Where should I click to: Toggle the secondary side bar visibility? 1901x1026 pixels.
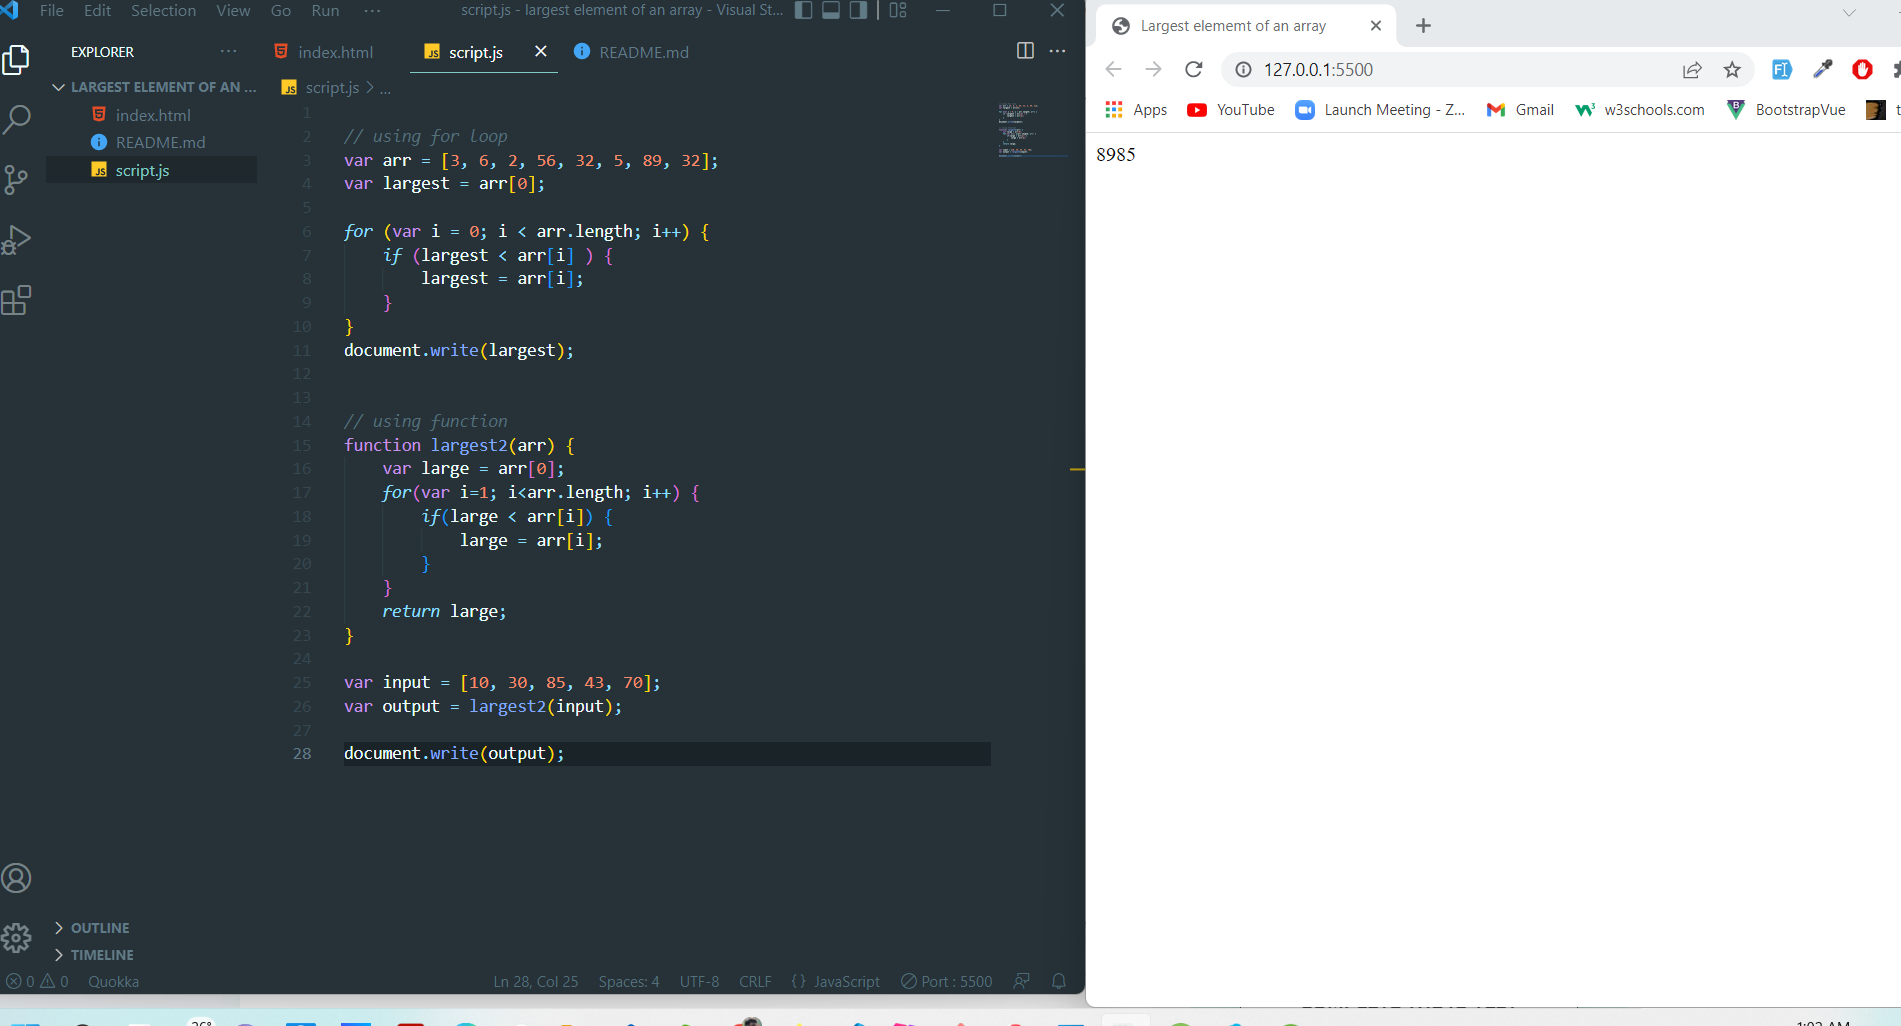(858, 10)
